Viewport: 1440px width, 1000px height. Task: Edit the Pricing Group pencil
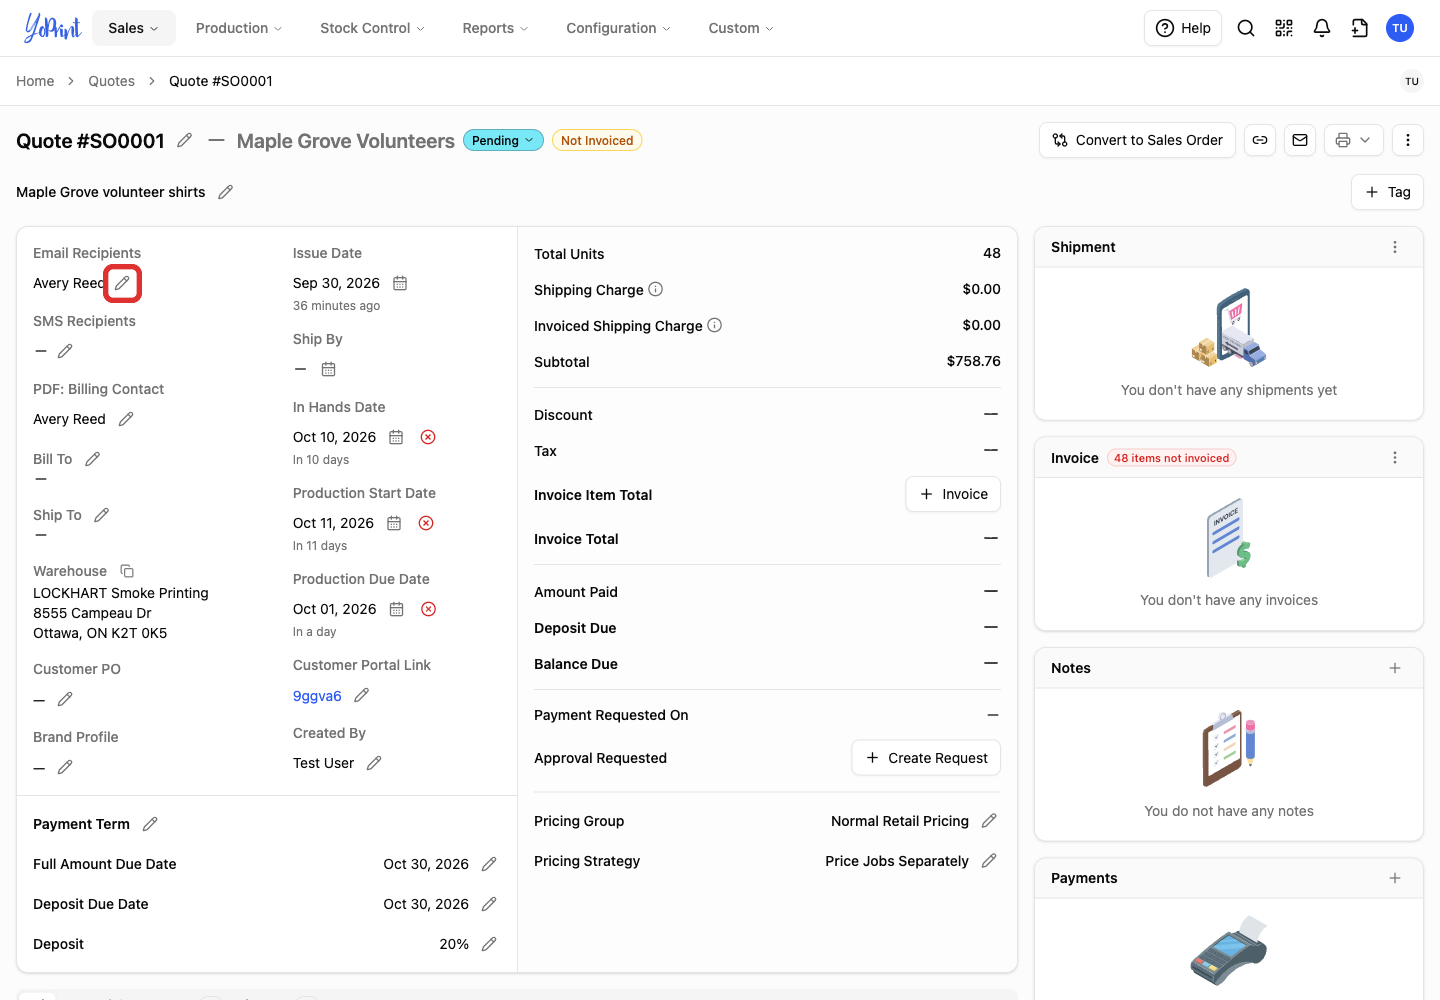point(989,821)
